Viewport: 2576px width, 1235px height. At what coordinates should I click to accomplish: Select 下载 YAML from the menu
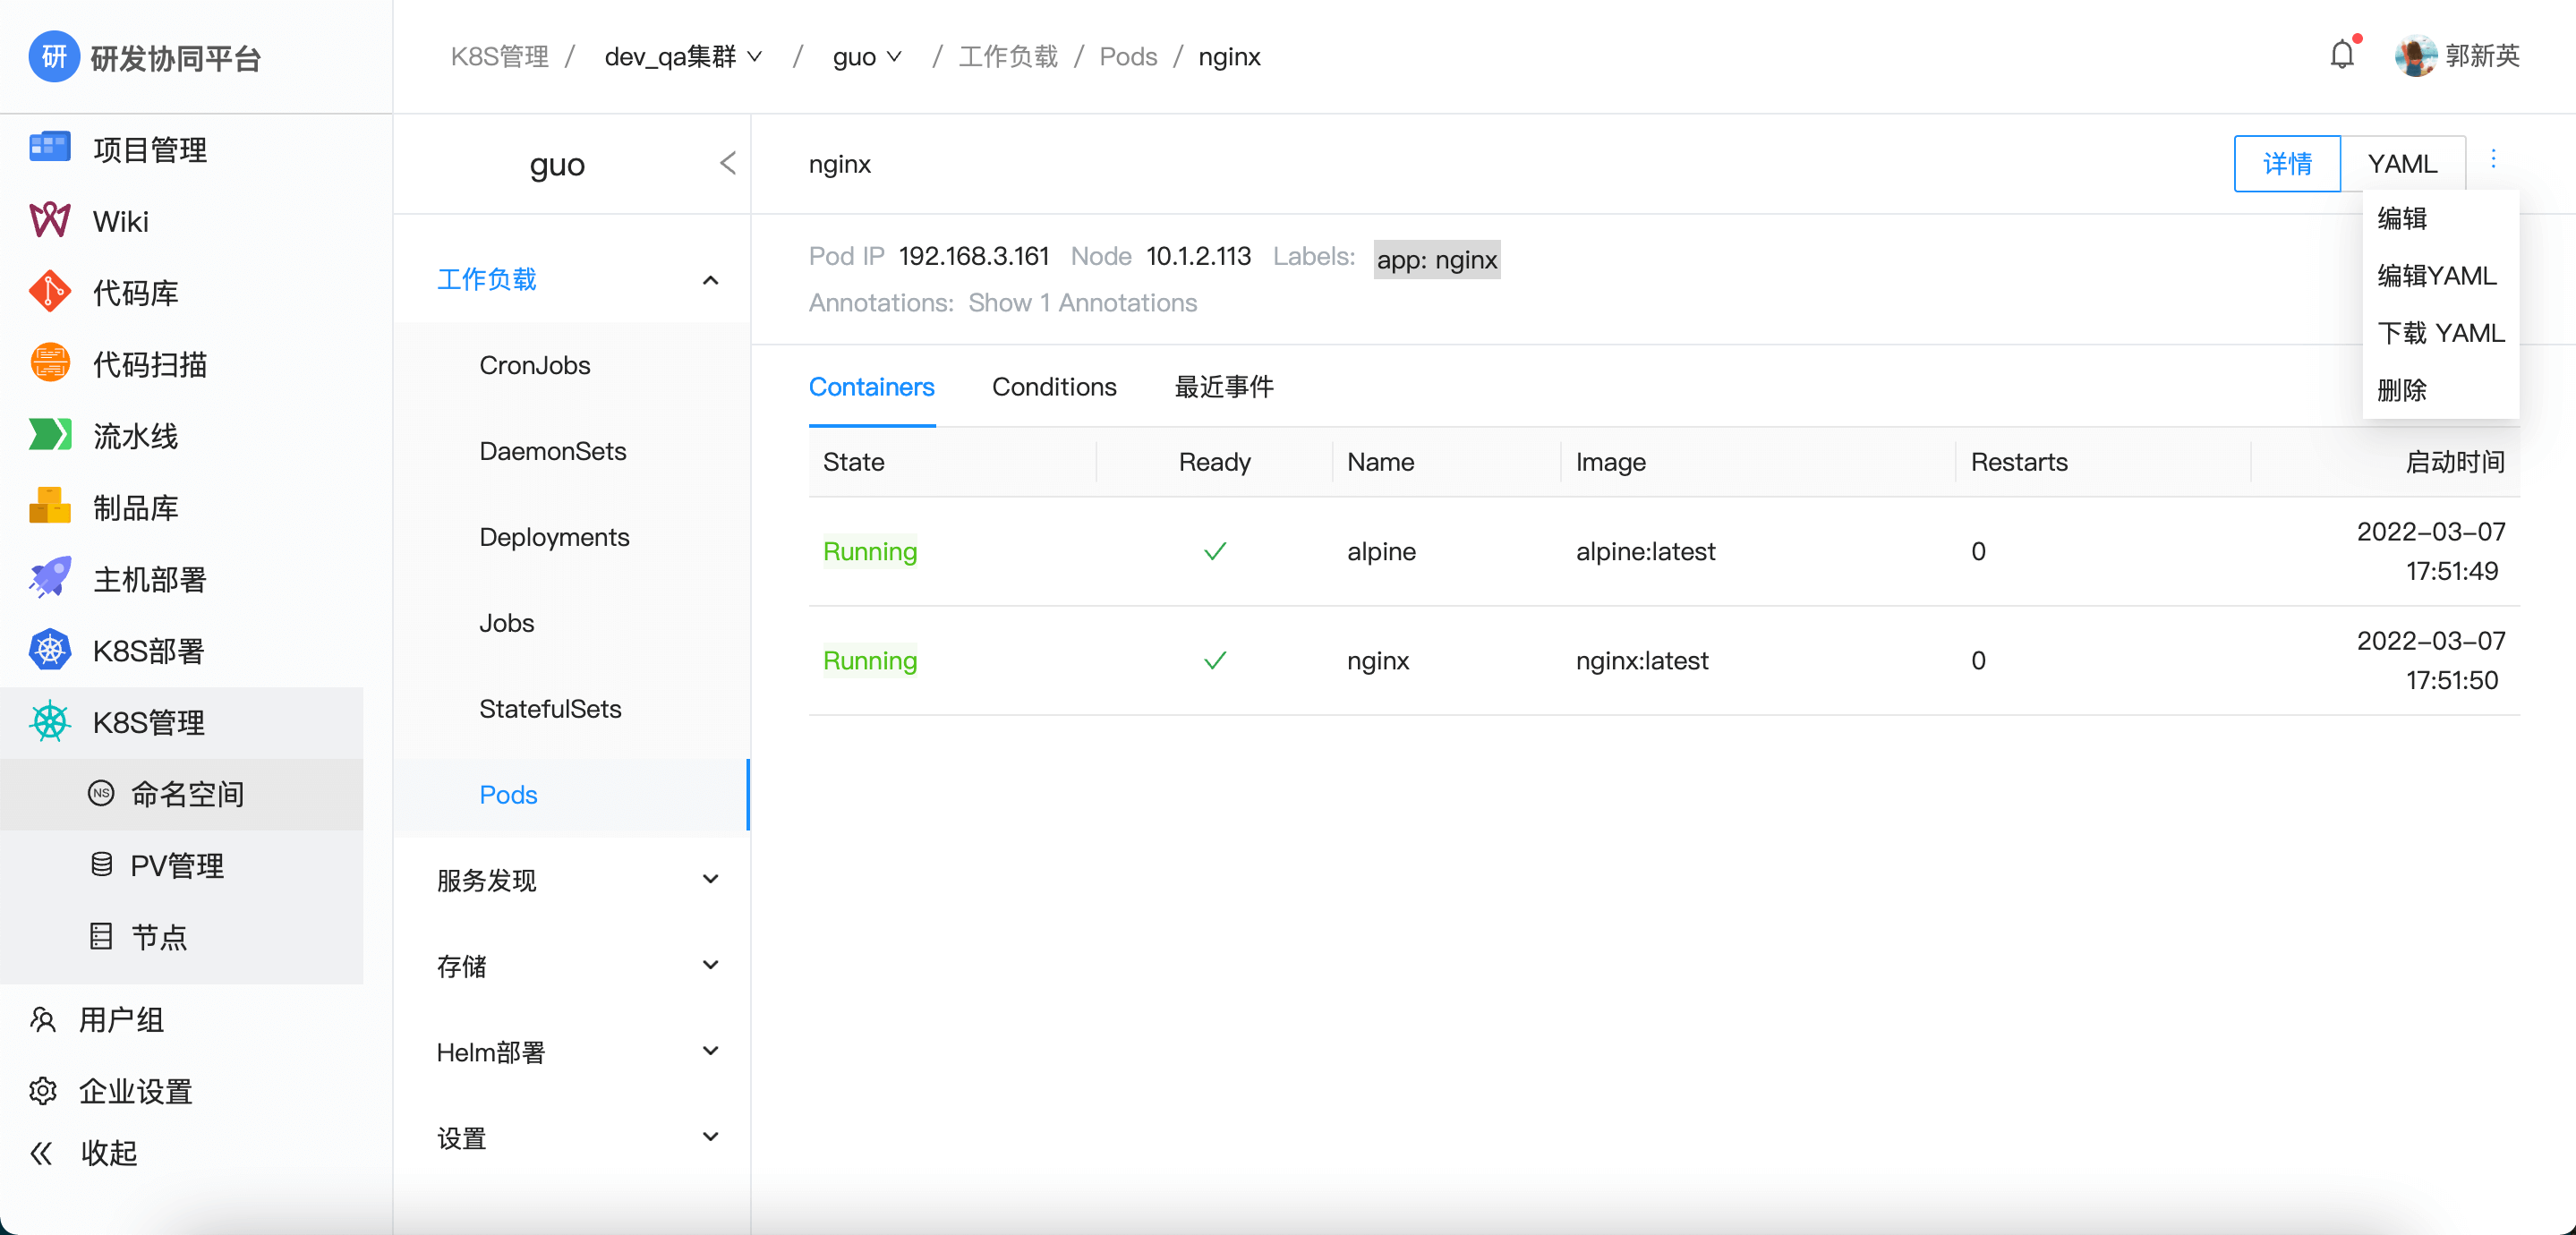2440,333
